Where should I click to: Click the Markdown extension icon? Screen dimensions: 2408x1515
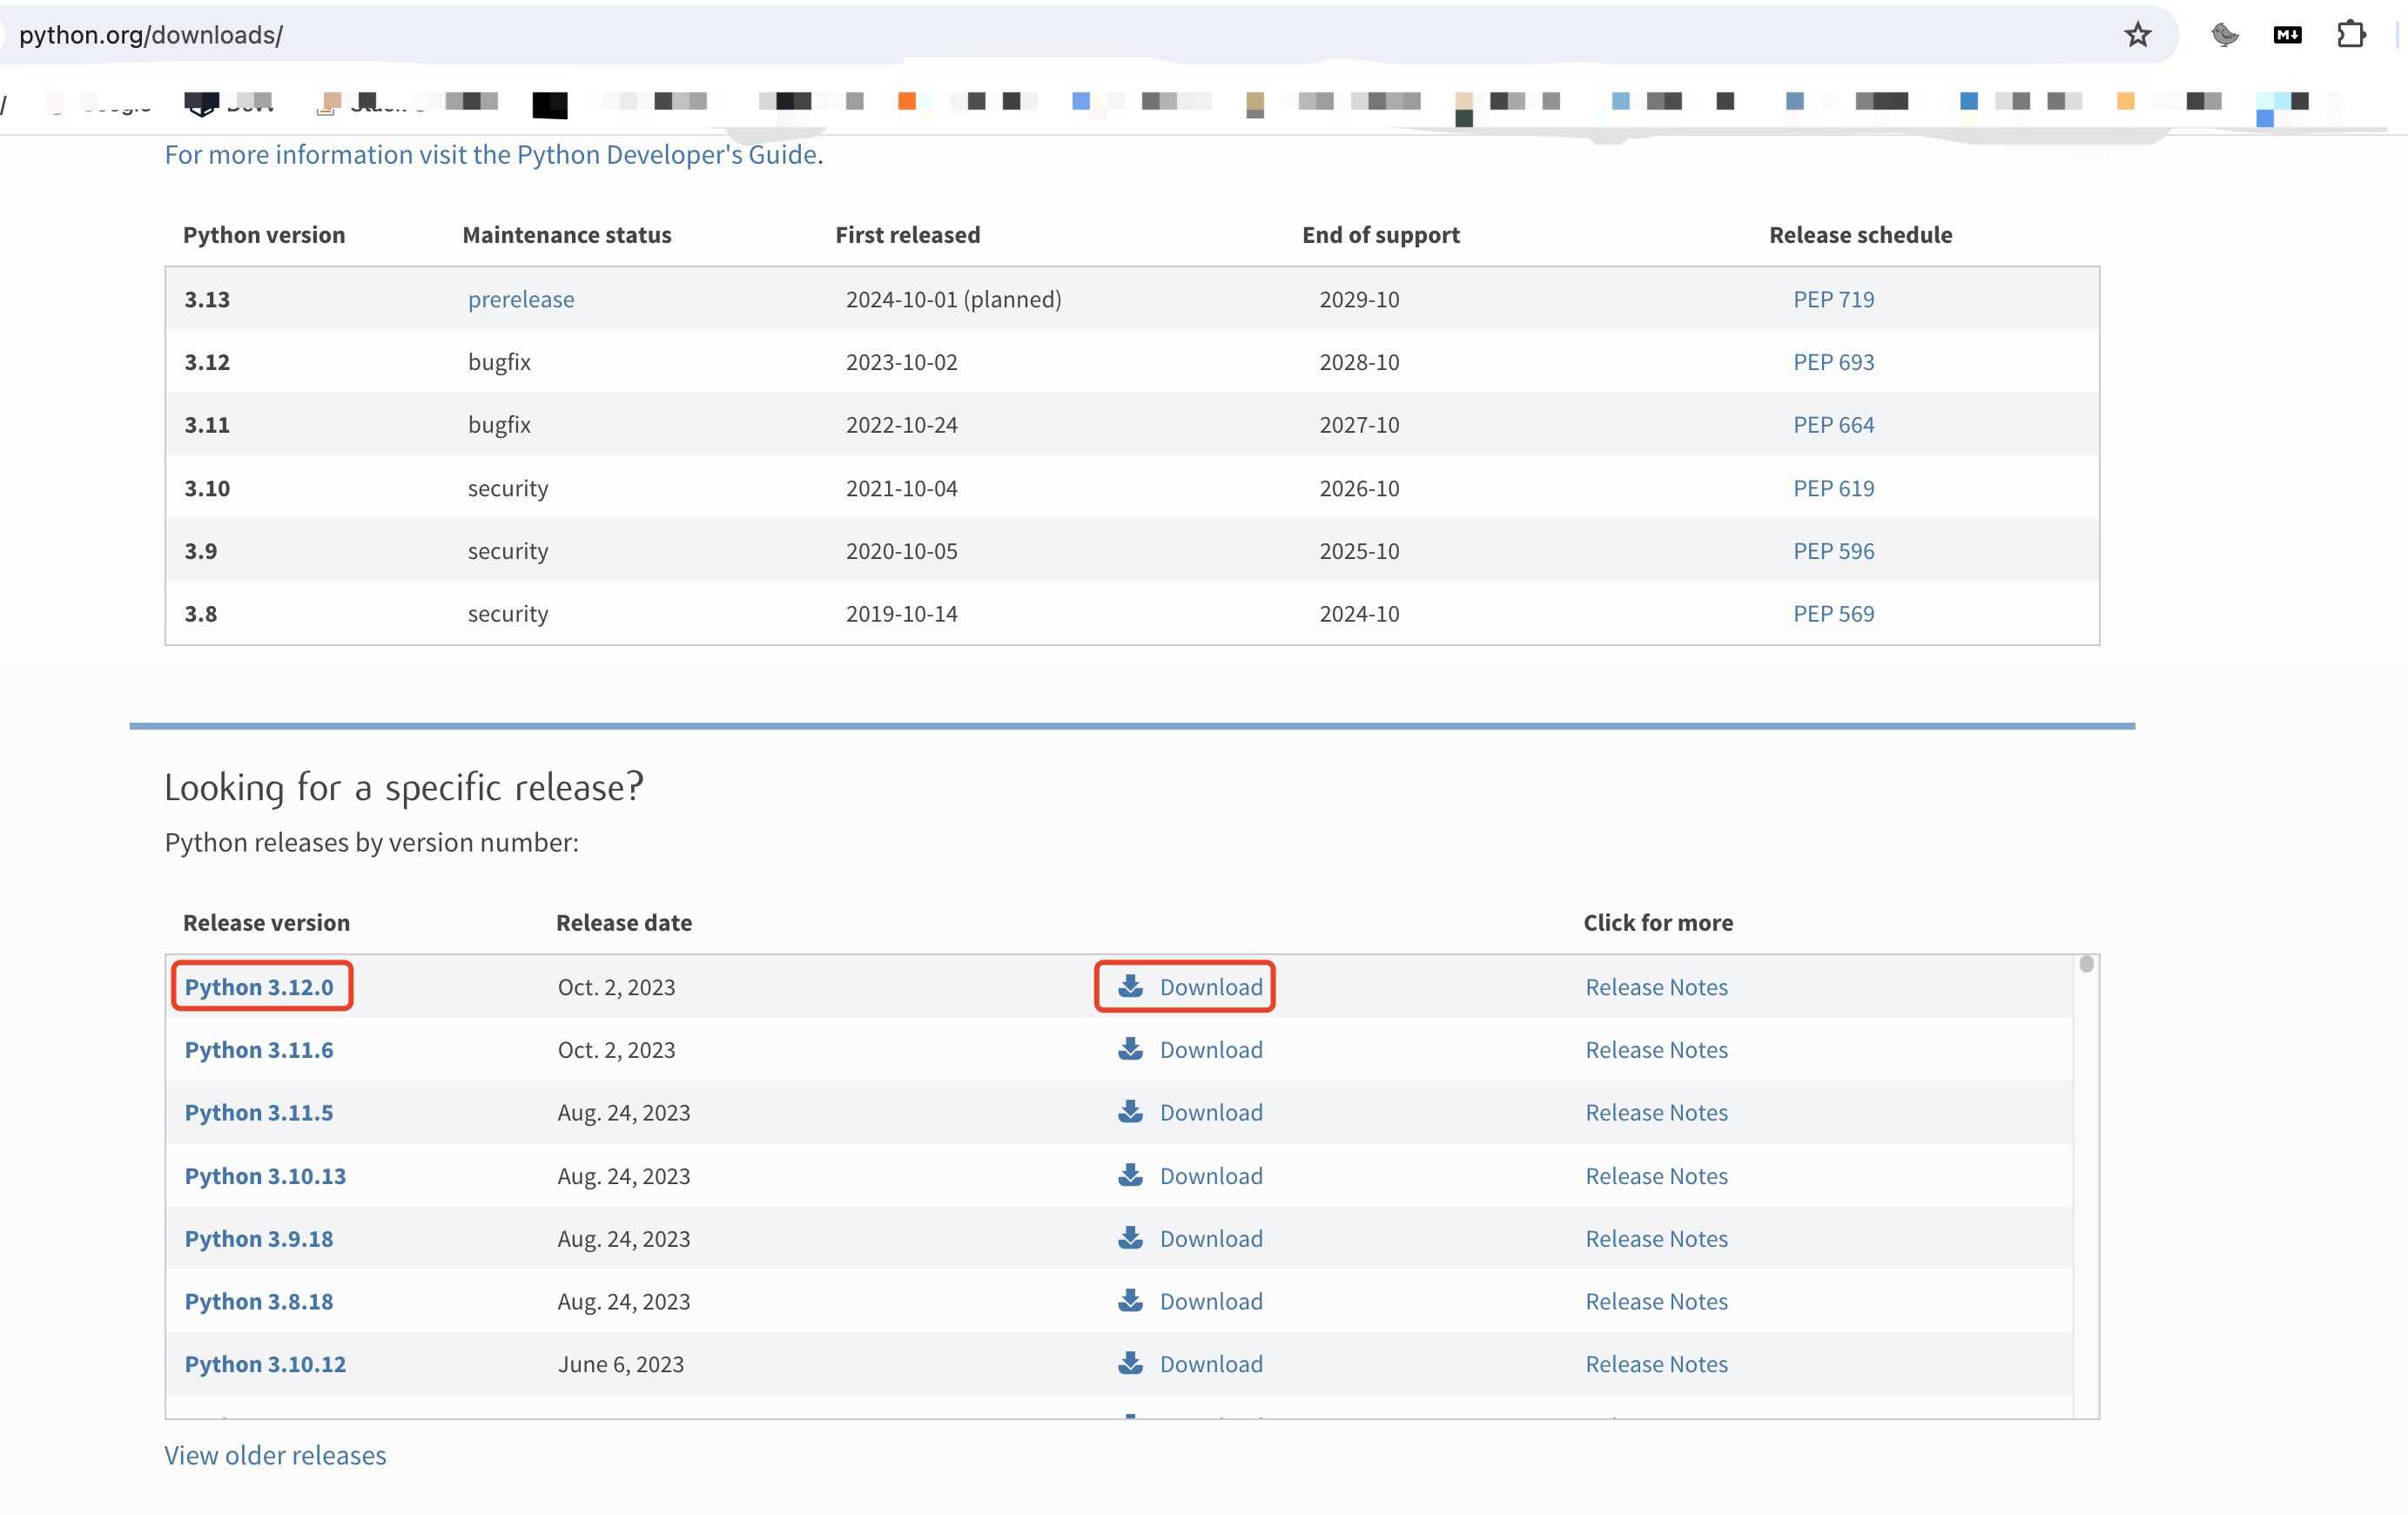point(2287,35)
